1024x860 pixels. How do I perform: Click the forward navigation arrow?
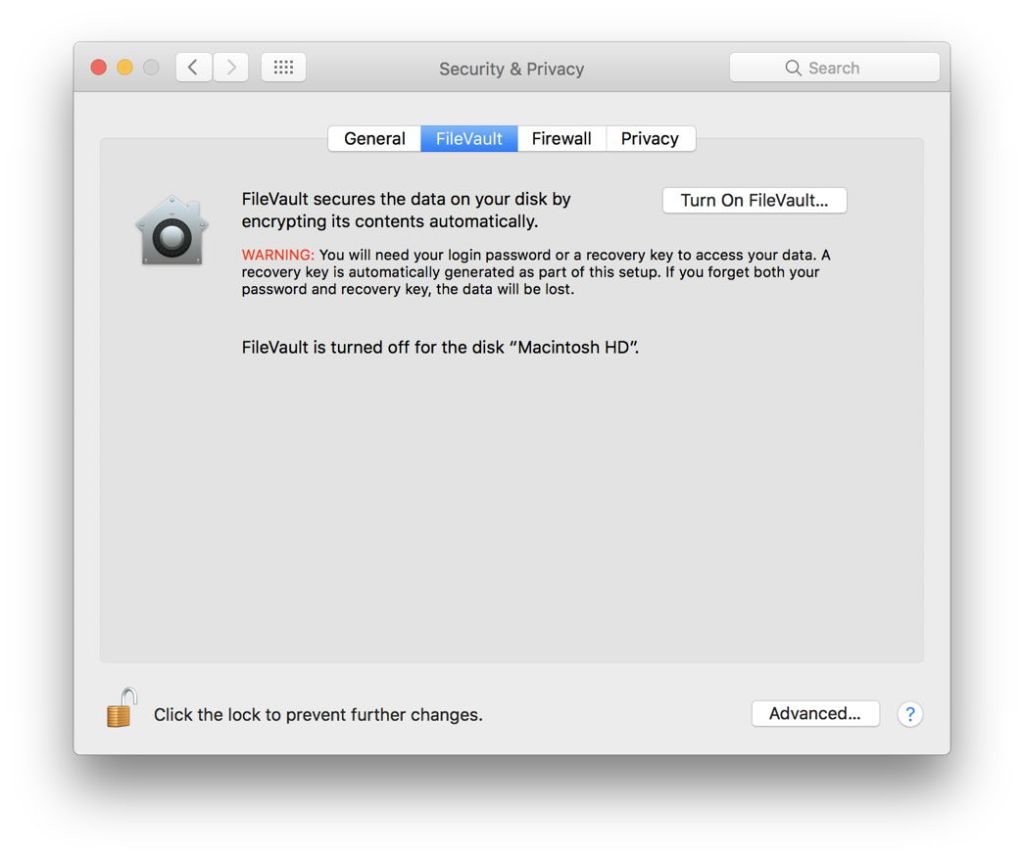pyautogui.click(x=232, y=68)
